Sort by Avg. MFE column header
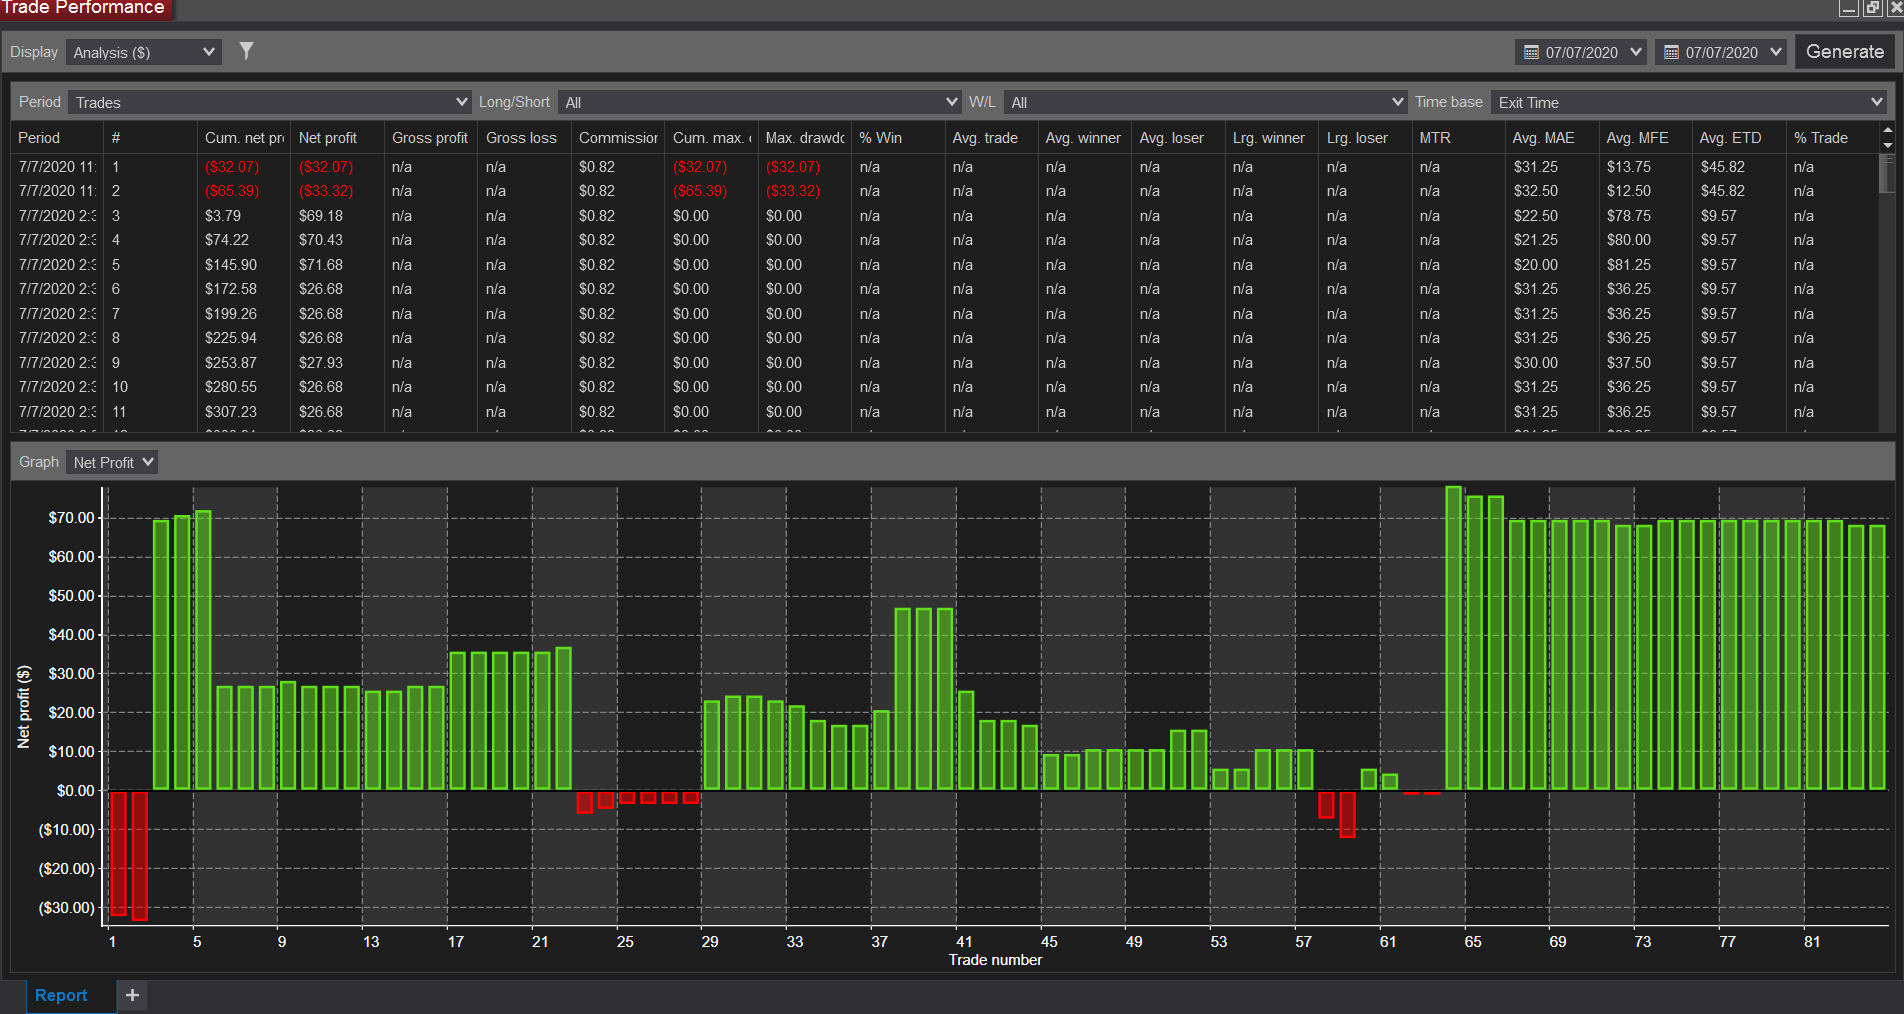This screenshot has width=1904, height=1014. click(1637, 138)
